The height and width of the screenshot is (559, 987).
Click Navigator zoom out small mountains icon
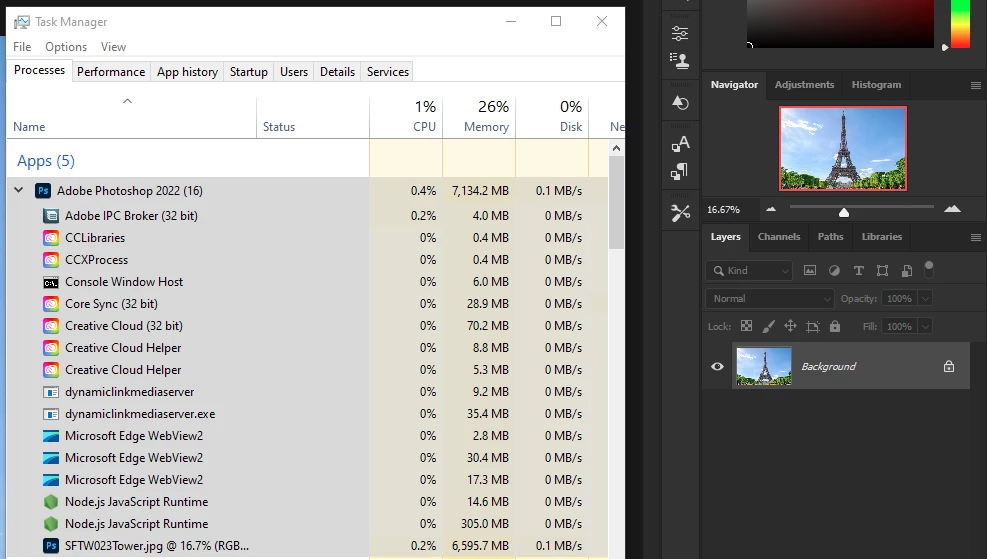[x=771, y=209]
